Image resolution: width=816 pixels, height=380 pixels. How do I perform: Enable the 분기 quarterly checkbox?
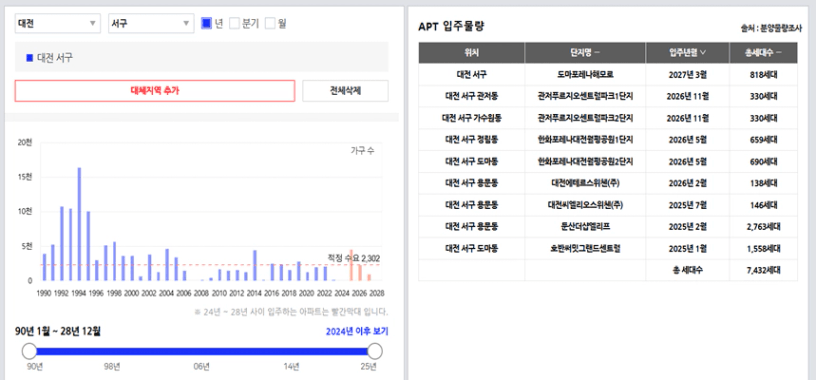click(234, 23)
